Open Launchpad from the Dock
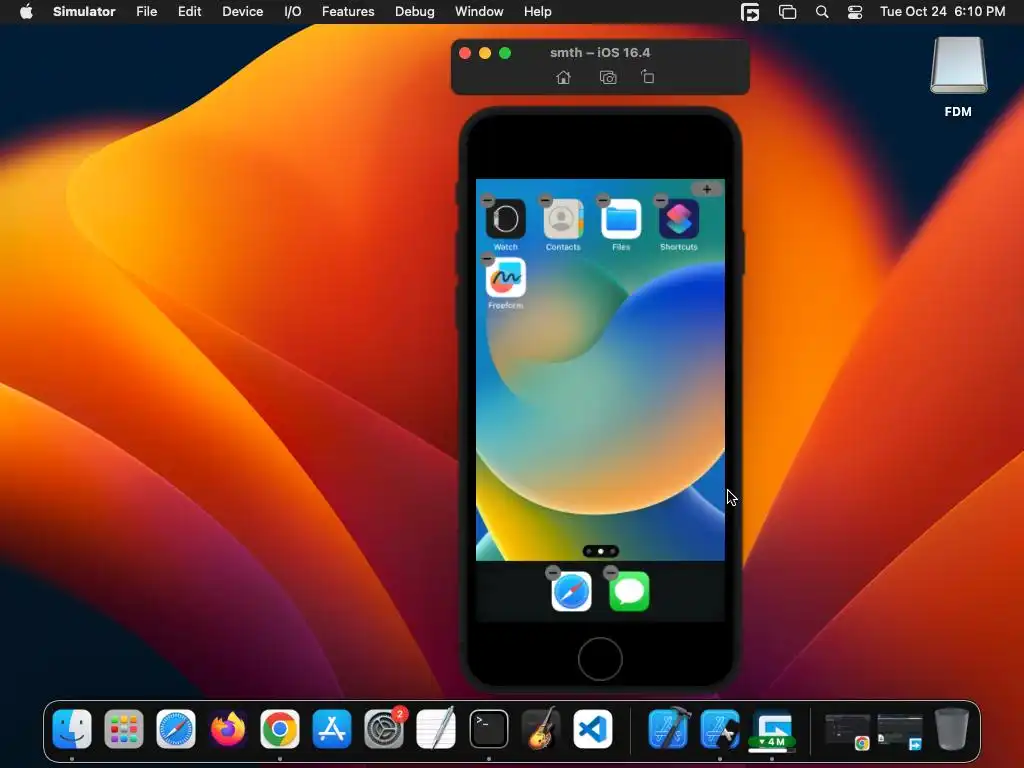 point(123,729)
